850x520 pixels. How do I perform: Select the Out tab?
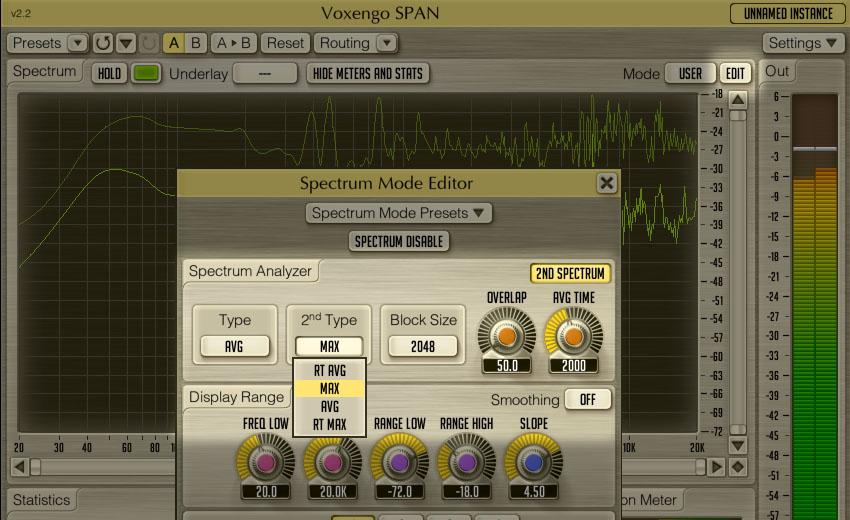pos(776,71)
